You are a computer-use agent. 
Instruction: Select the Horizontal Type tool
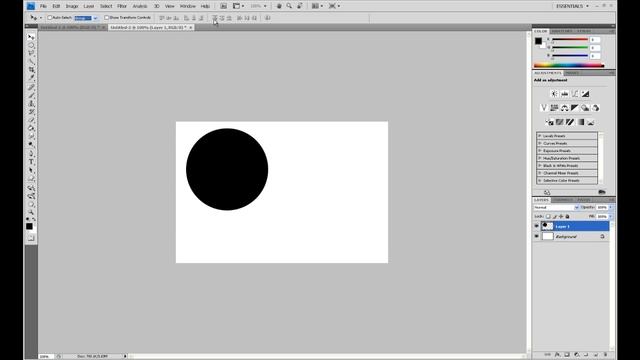(31, 162)
